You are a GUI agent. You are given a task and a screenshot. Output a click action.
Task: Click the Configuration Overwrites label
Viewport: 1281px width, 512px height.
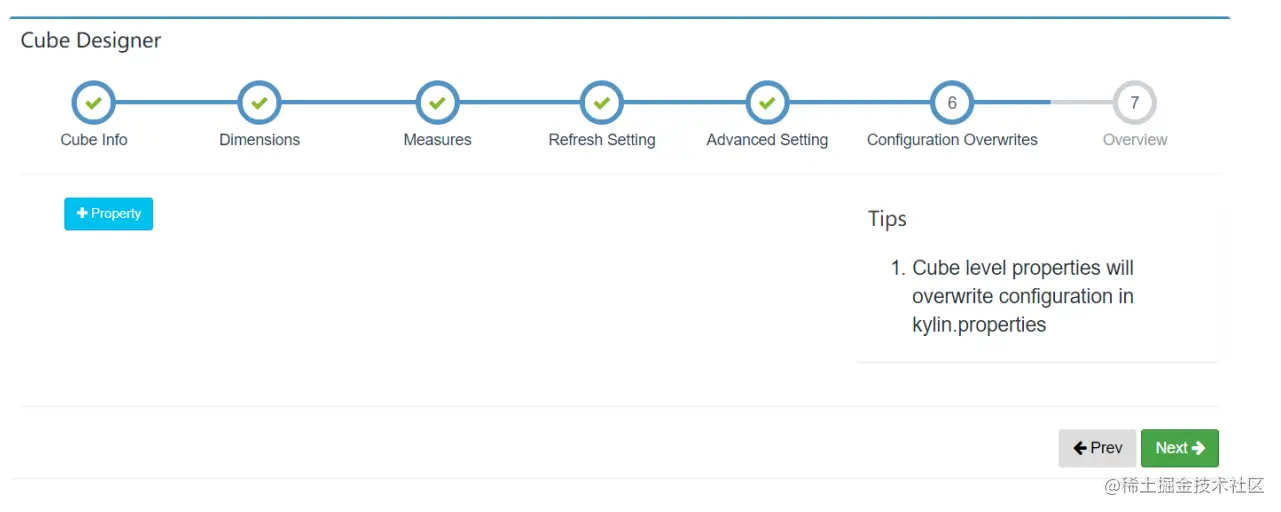(952, 140)
